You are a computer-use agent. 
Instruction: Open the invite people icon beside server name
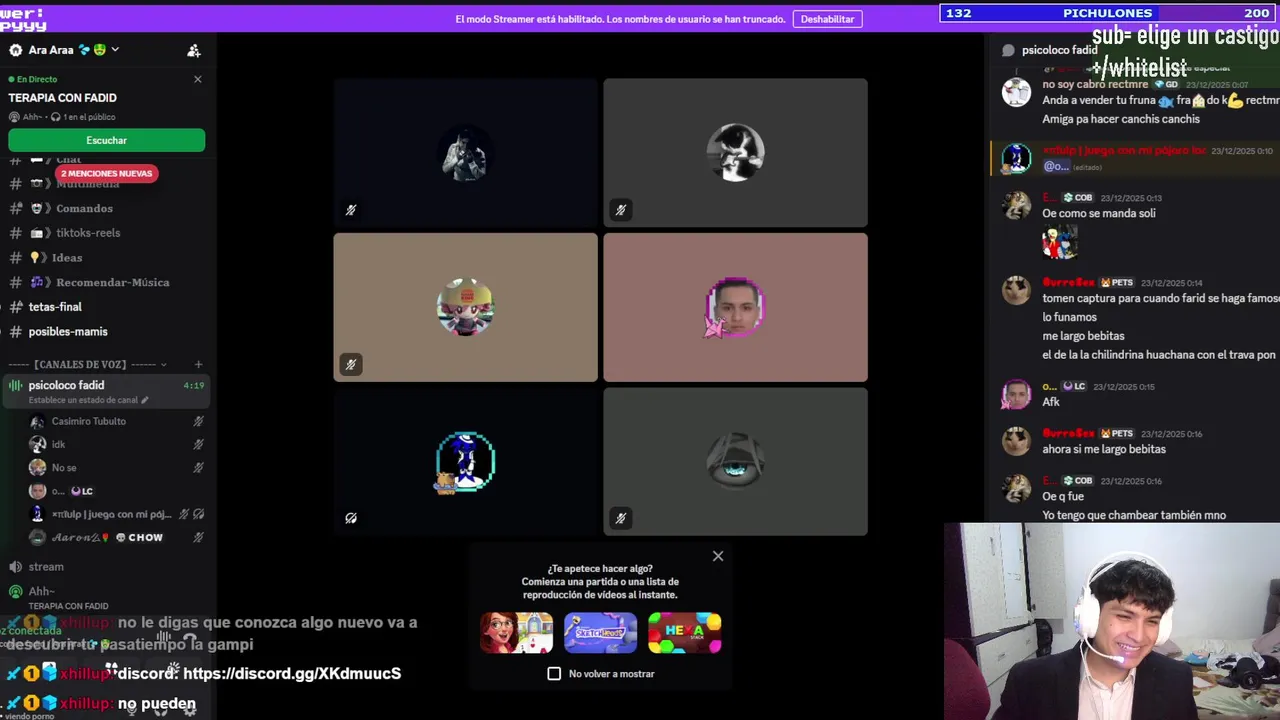pos(194,50)
